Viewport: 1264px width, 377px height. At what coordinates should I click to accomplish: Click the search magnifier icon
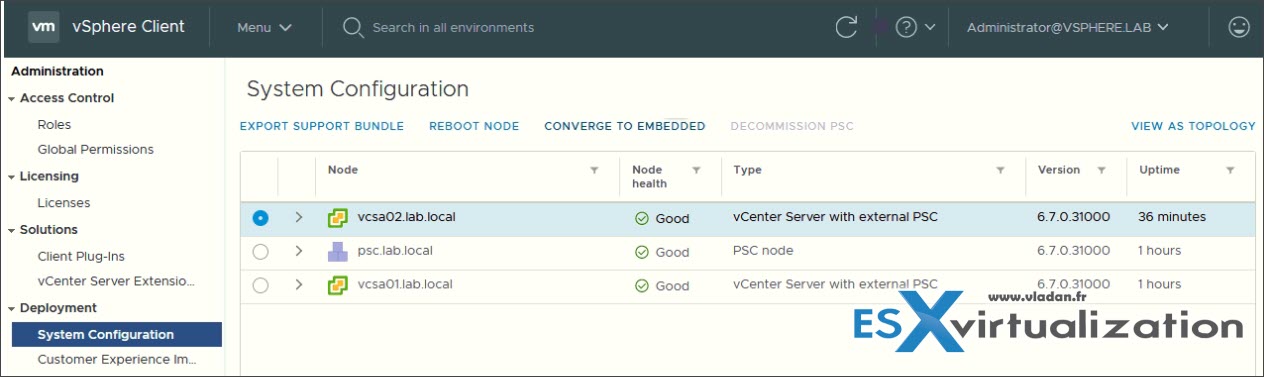pyautogui.click(x=352, y=28)
